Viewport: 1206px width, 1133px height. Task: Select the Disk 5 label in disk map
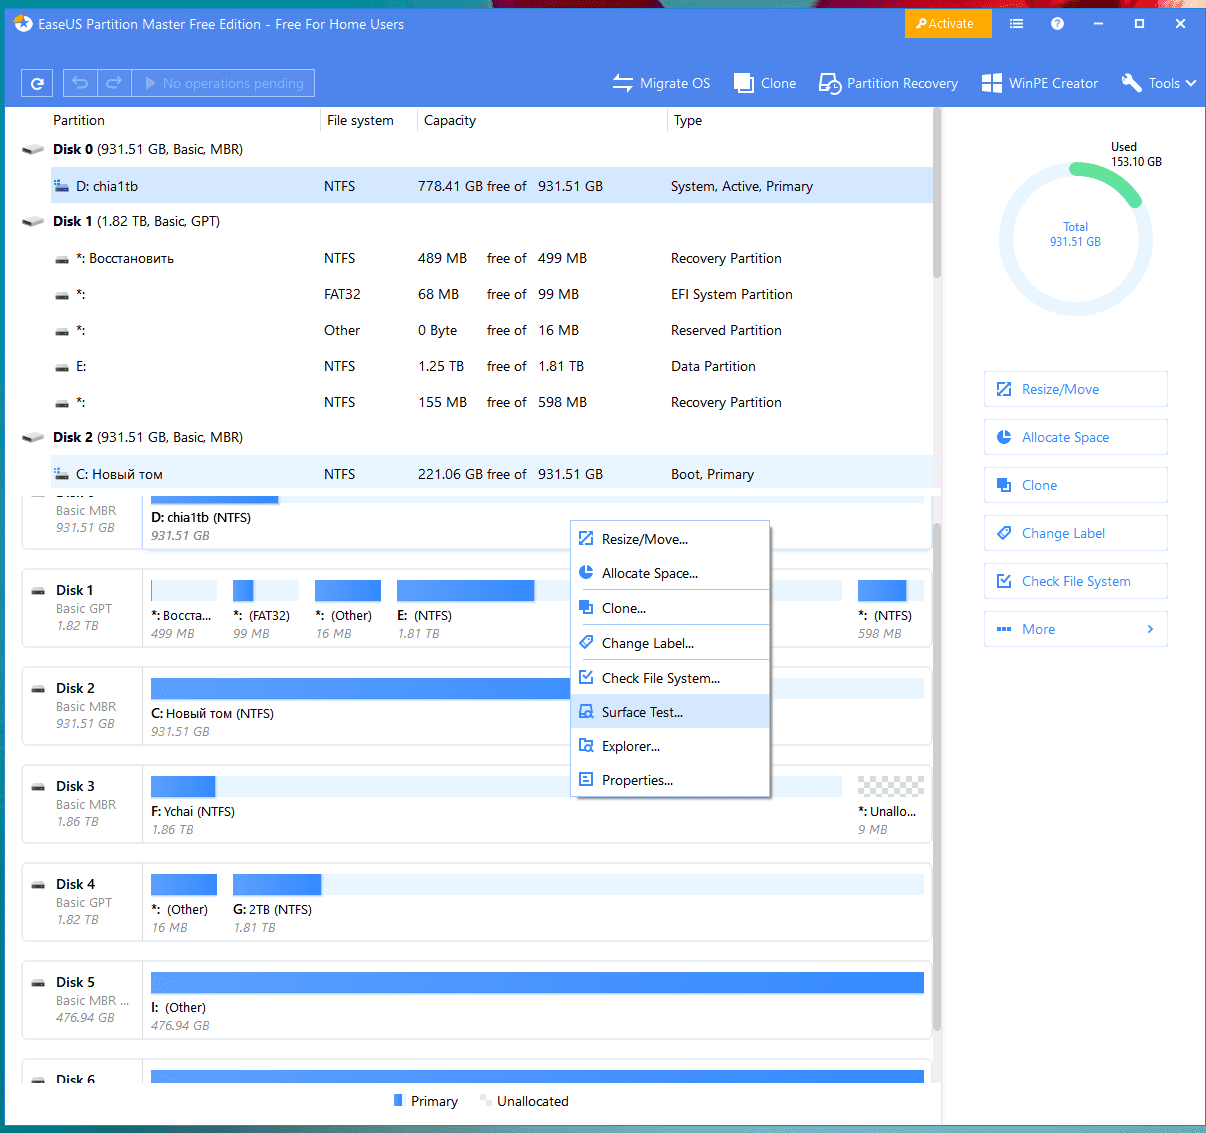tap(75, 982)
